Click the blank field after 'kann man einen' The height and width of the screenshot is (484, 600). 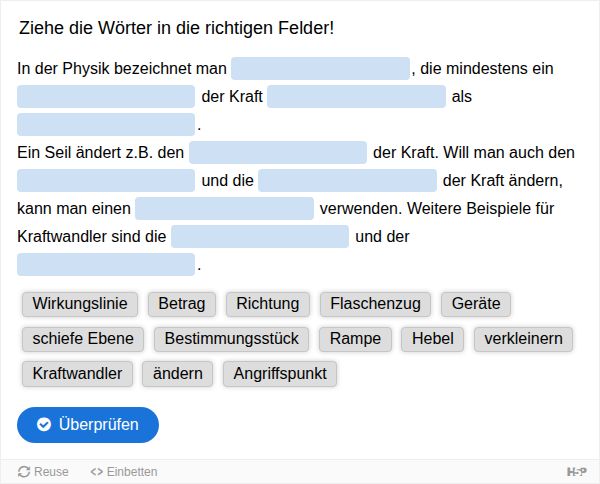(x=224, y=209)
